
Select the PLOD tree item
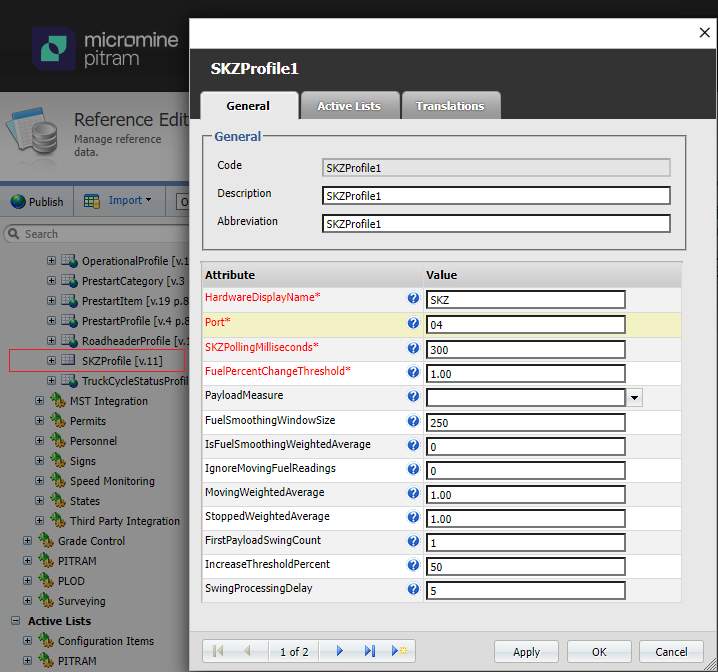[71, 581]
